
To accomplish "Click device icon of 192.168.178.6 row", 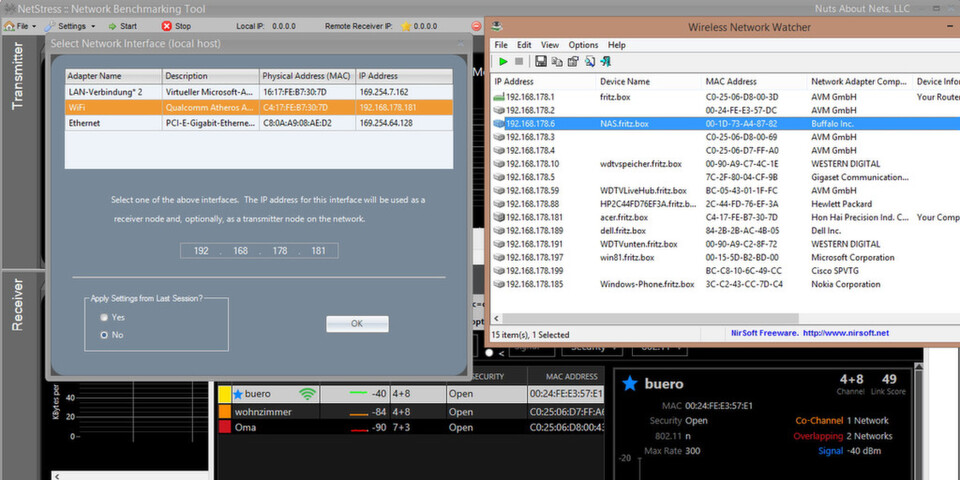I will [498, 124].
